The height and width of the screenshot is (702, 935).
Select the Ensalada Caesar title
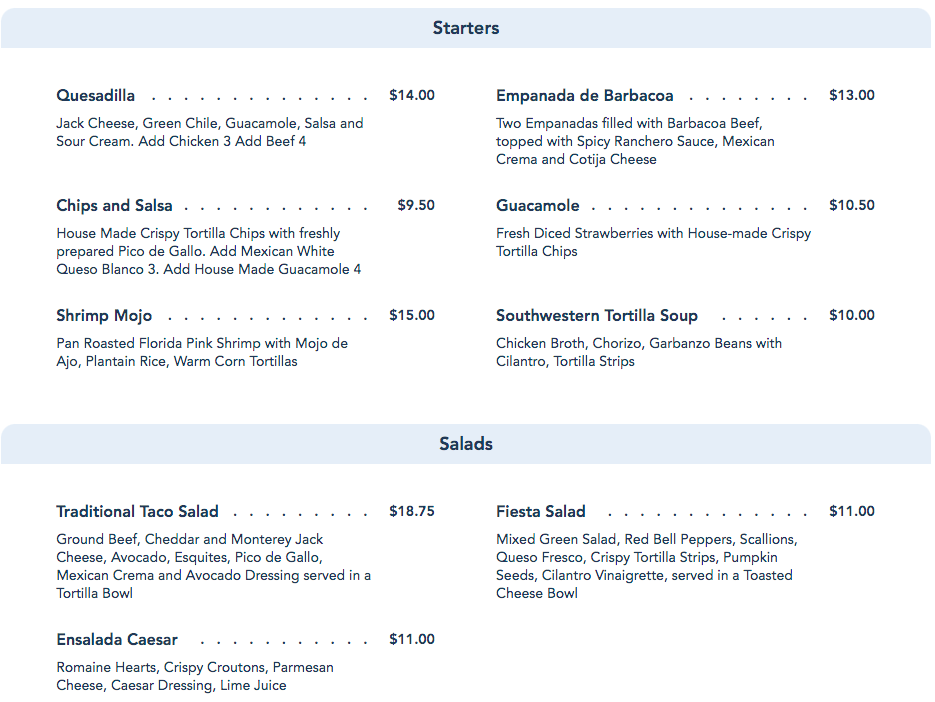[x=118, y=640]
